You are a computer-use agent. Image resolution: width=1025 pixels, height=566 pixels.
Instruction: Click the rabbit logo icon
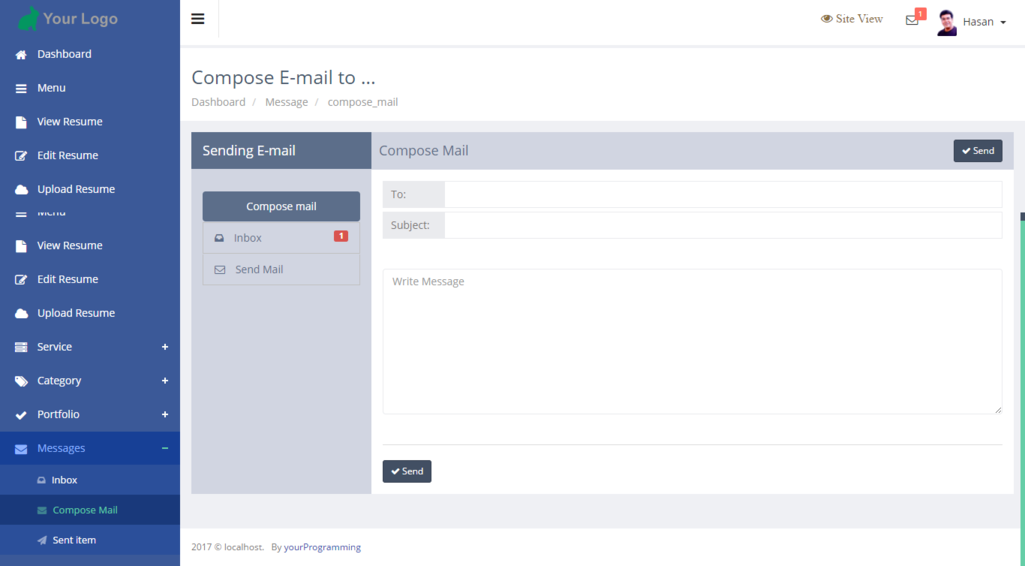pos(28,18)
